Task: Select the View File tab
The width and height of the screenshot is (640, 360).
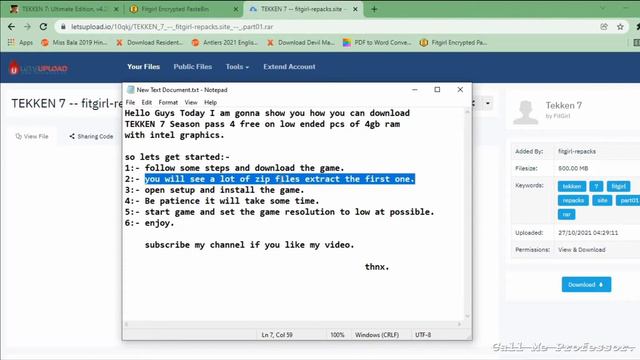Action: click(32, 136)
